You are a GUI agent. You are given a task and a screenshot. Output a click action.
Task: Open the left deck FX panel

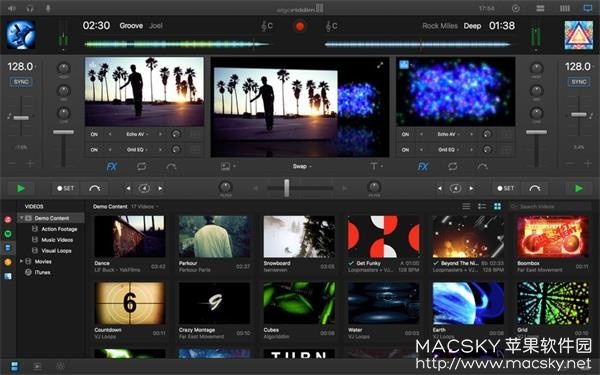pos(112,166)
